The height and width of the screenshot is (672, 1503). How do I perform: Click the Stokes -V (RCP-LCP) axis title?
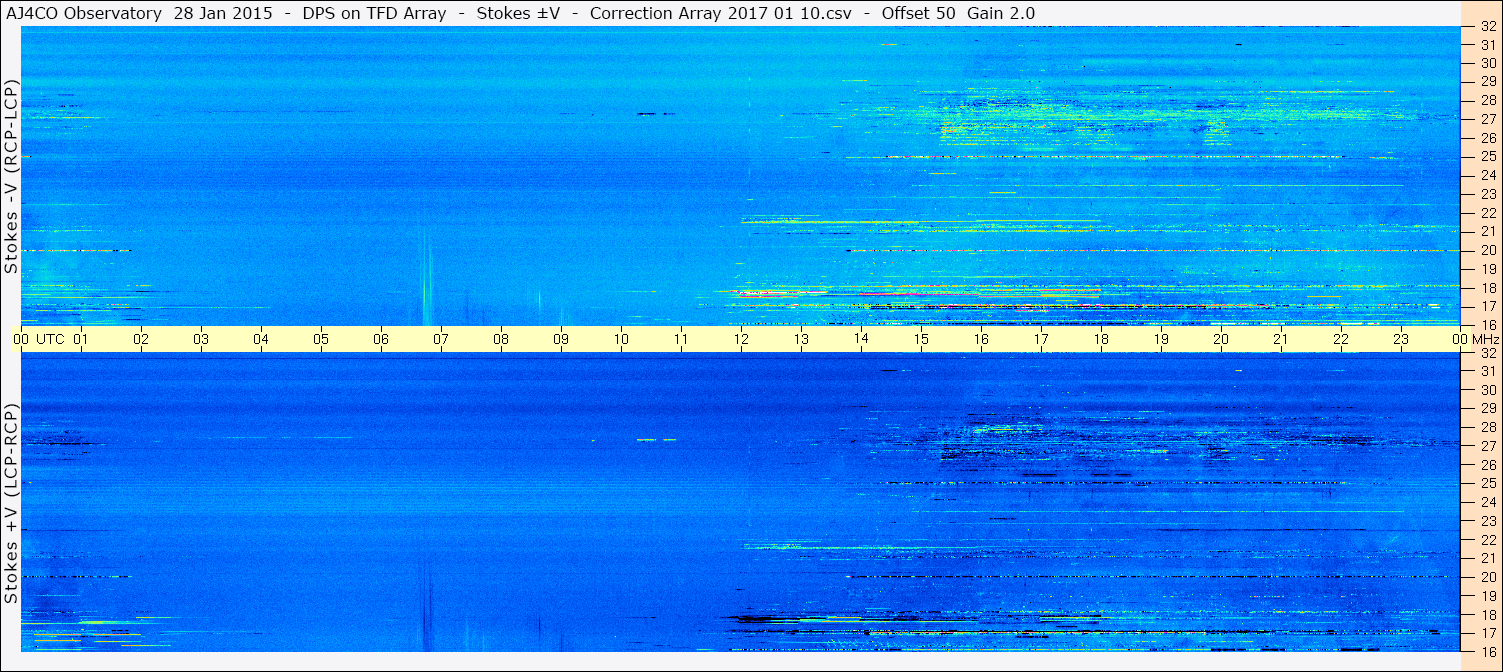(11, 176)
